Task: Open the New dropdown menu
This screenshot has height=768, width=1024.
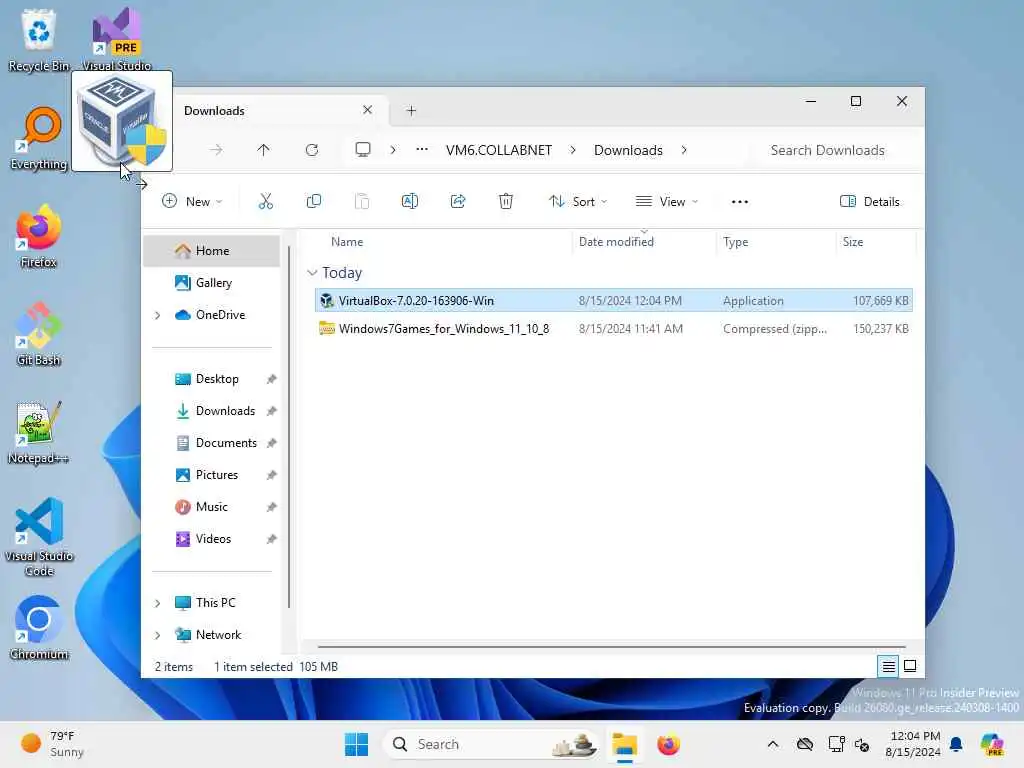Action: click(192, 201)
